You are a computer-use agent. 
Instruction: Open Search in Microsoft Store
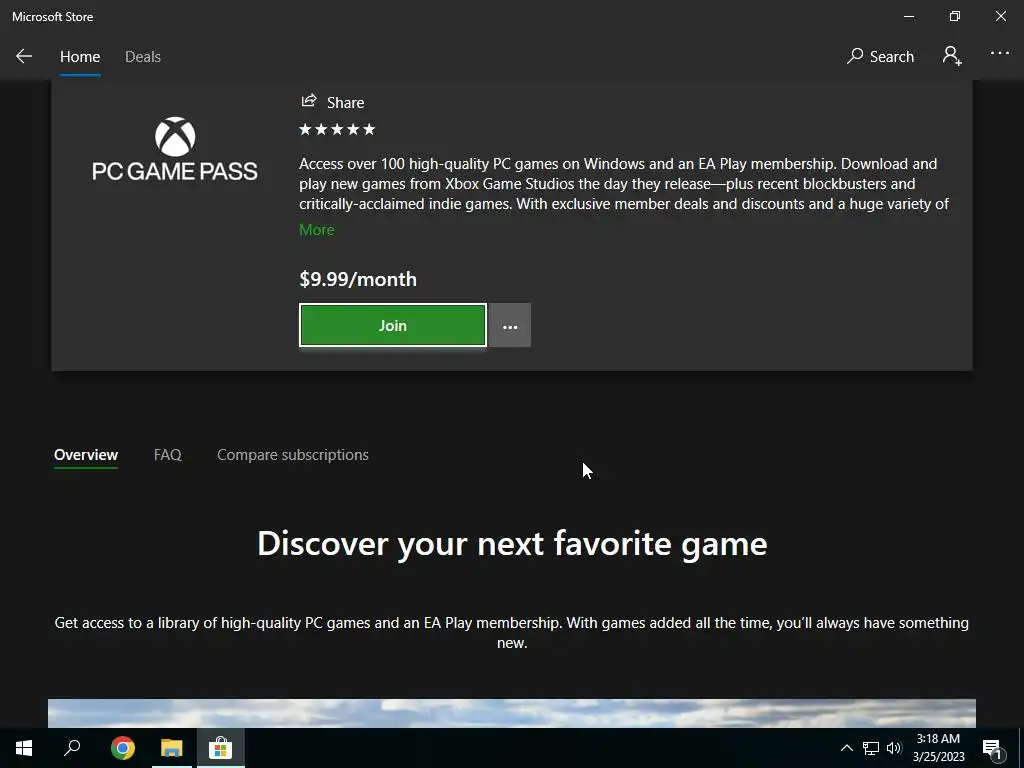point(880,57)
